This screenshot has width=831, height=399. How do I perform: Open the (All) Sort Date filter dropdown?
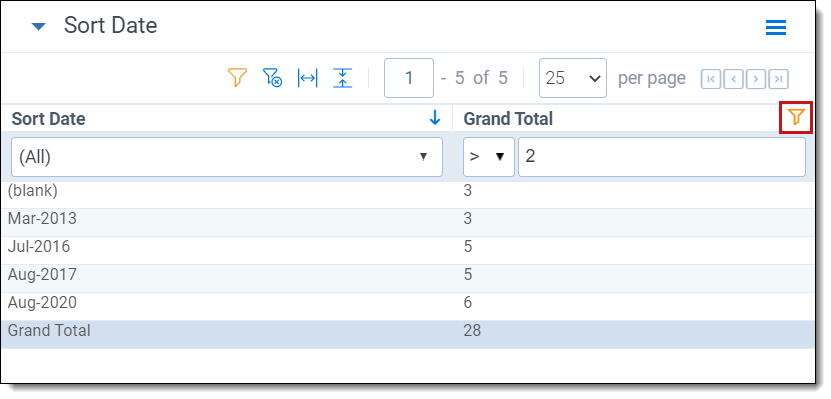(x=227, y=157)
